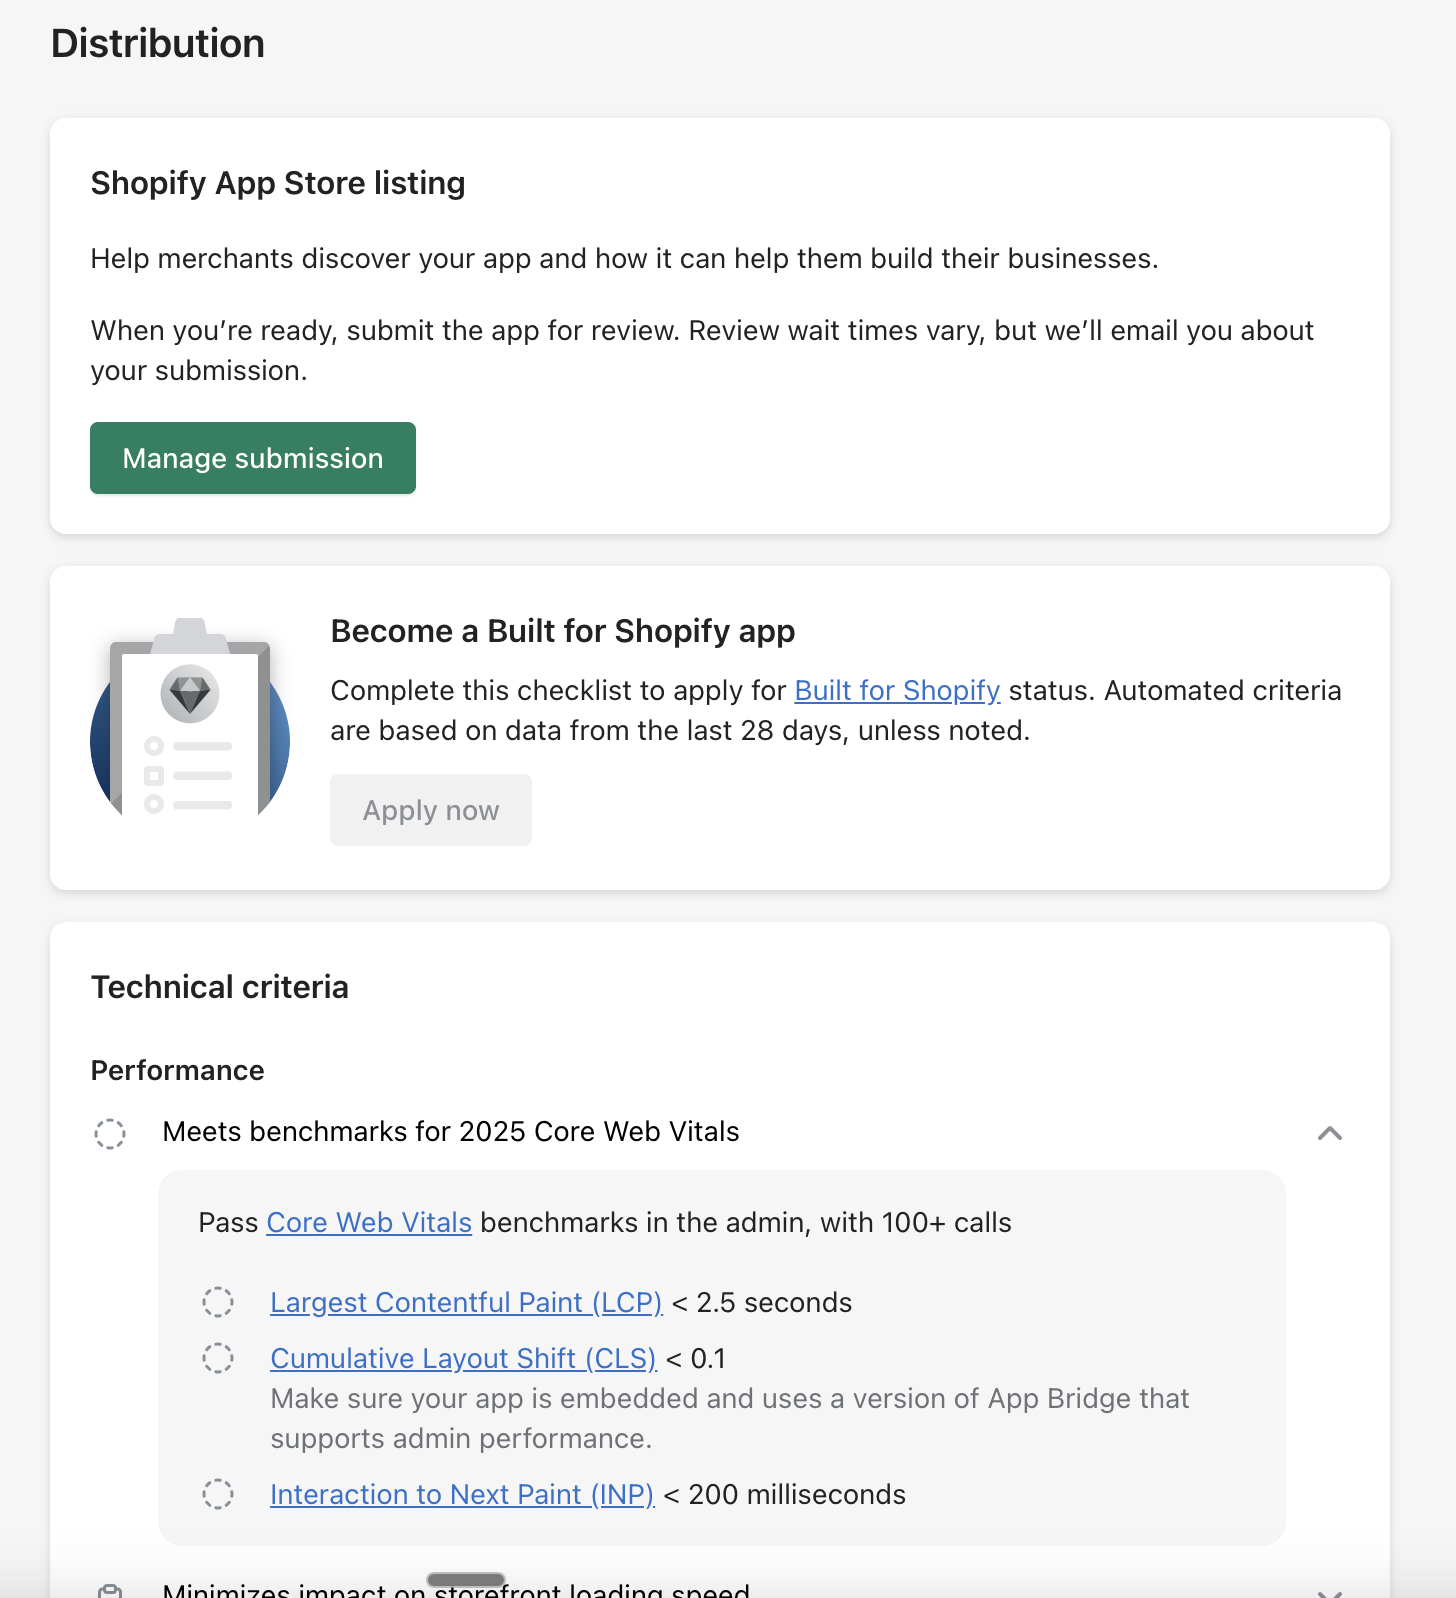Click the "Manage submission" button
This screenshot has height=1598, width=1456.
click(252, 458)
